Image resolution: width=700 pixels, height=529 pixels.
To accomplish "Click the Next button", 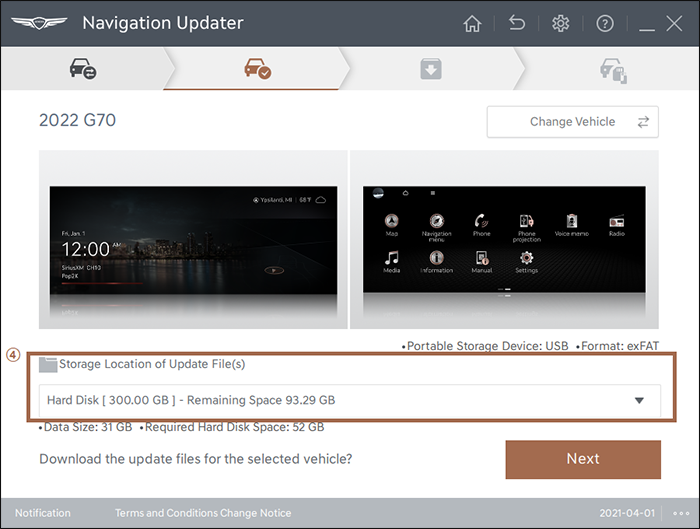I will [583, 459].
